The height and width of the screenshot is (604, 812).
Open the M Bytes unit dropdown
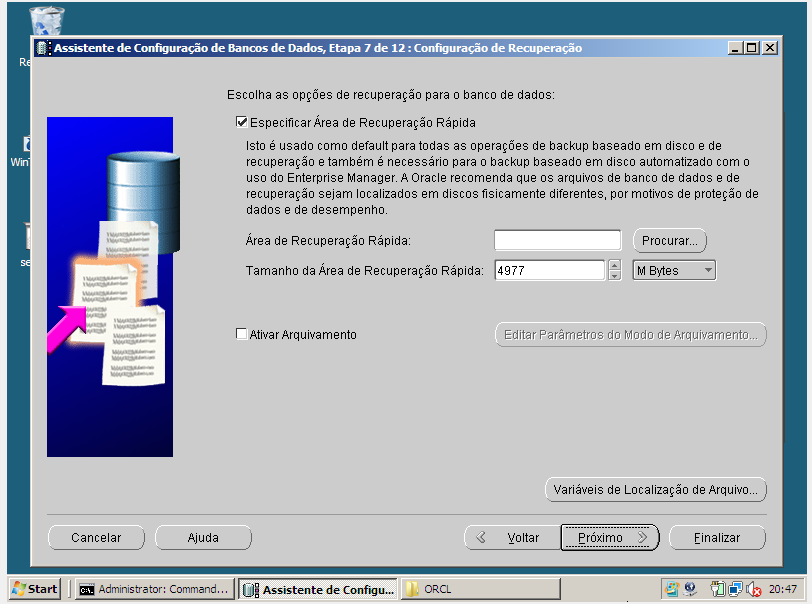click(674, 270)
